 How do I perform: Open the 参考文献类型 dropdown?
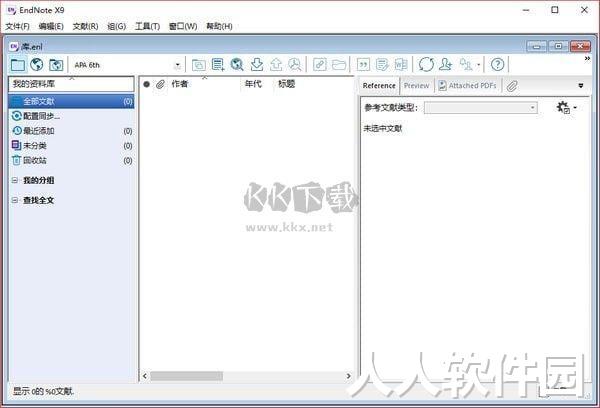pyautogui.click(x=481, y=108)
